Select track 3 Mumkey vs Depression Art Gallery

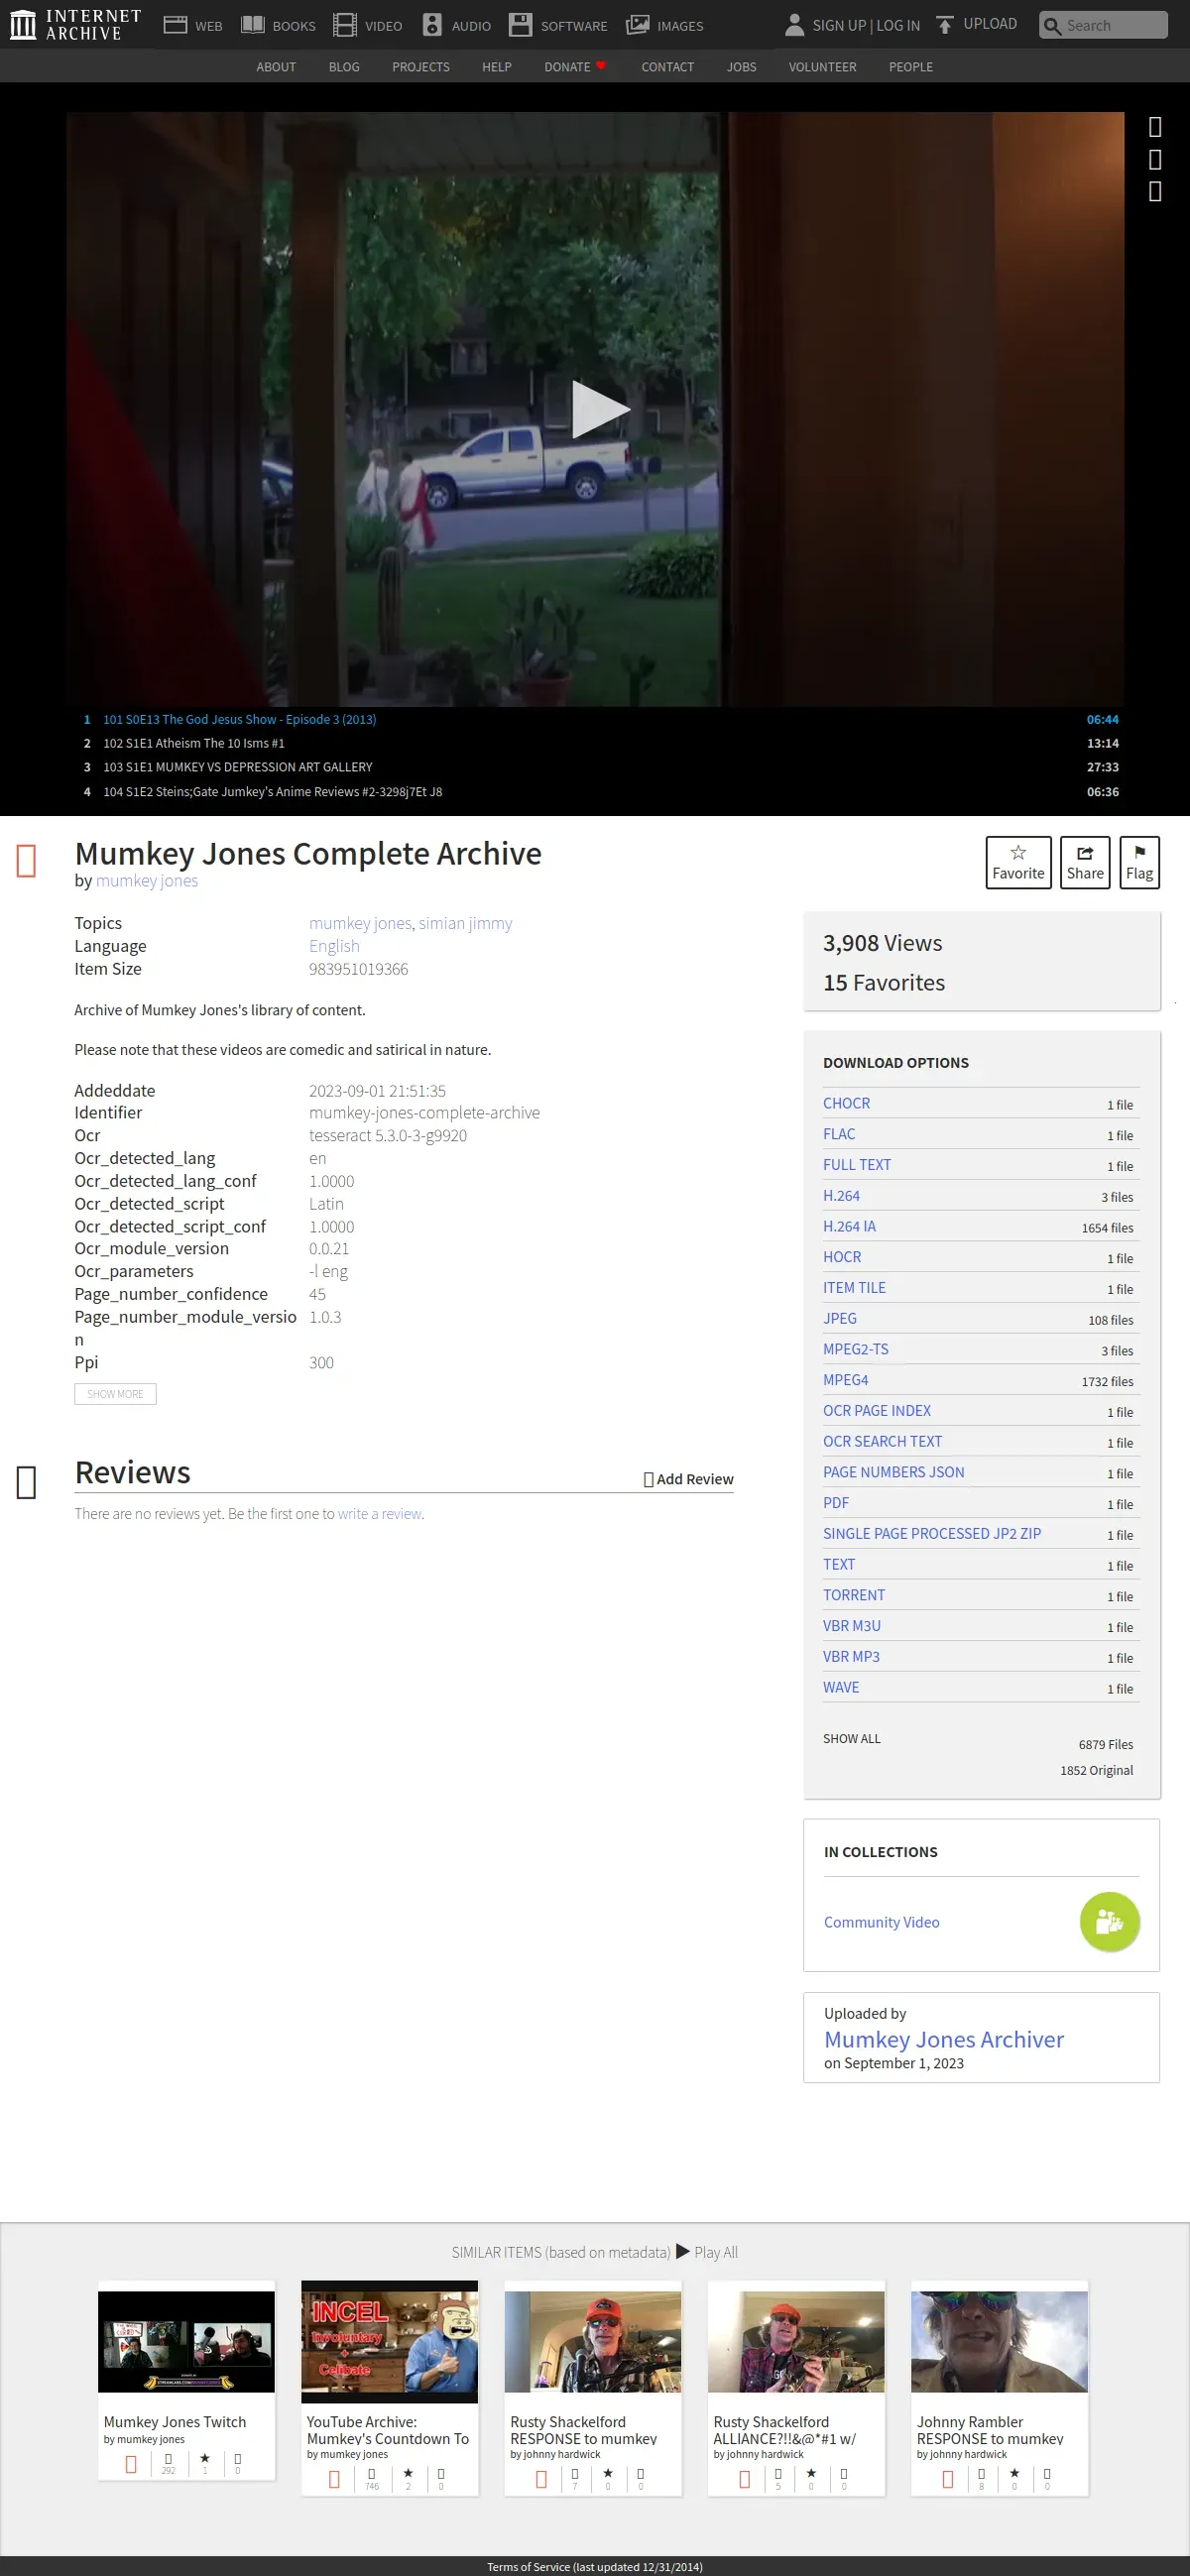(x=600, y=767)
